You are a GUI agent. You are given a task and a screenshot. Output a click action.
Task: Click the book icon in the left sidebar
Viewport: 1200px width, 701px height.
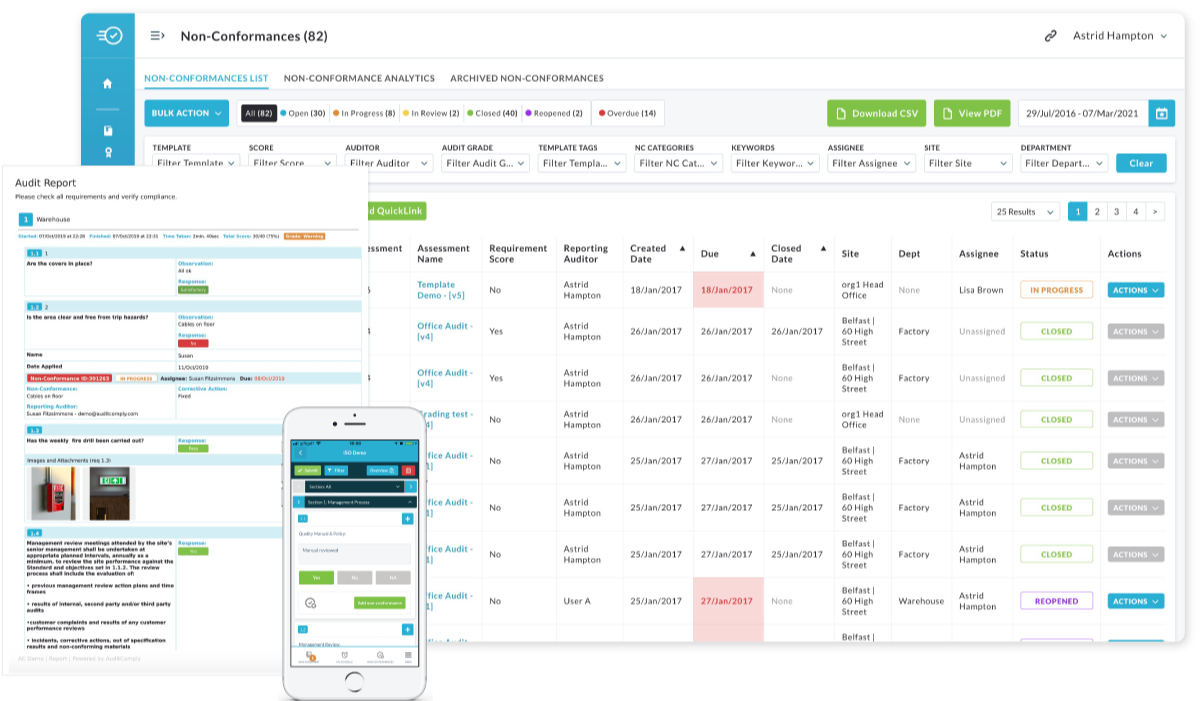(x=108, y=130)
